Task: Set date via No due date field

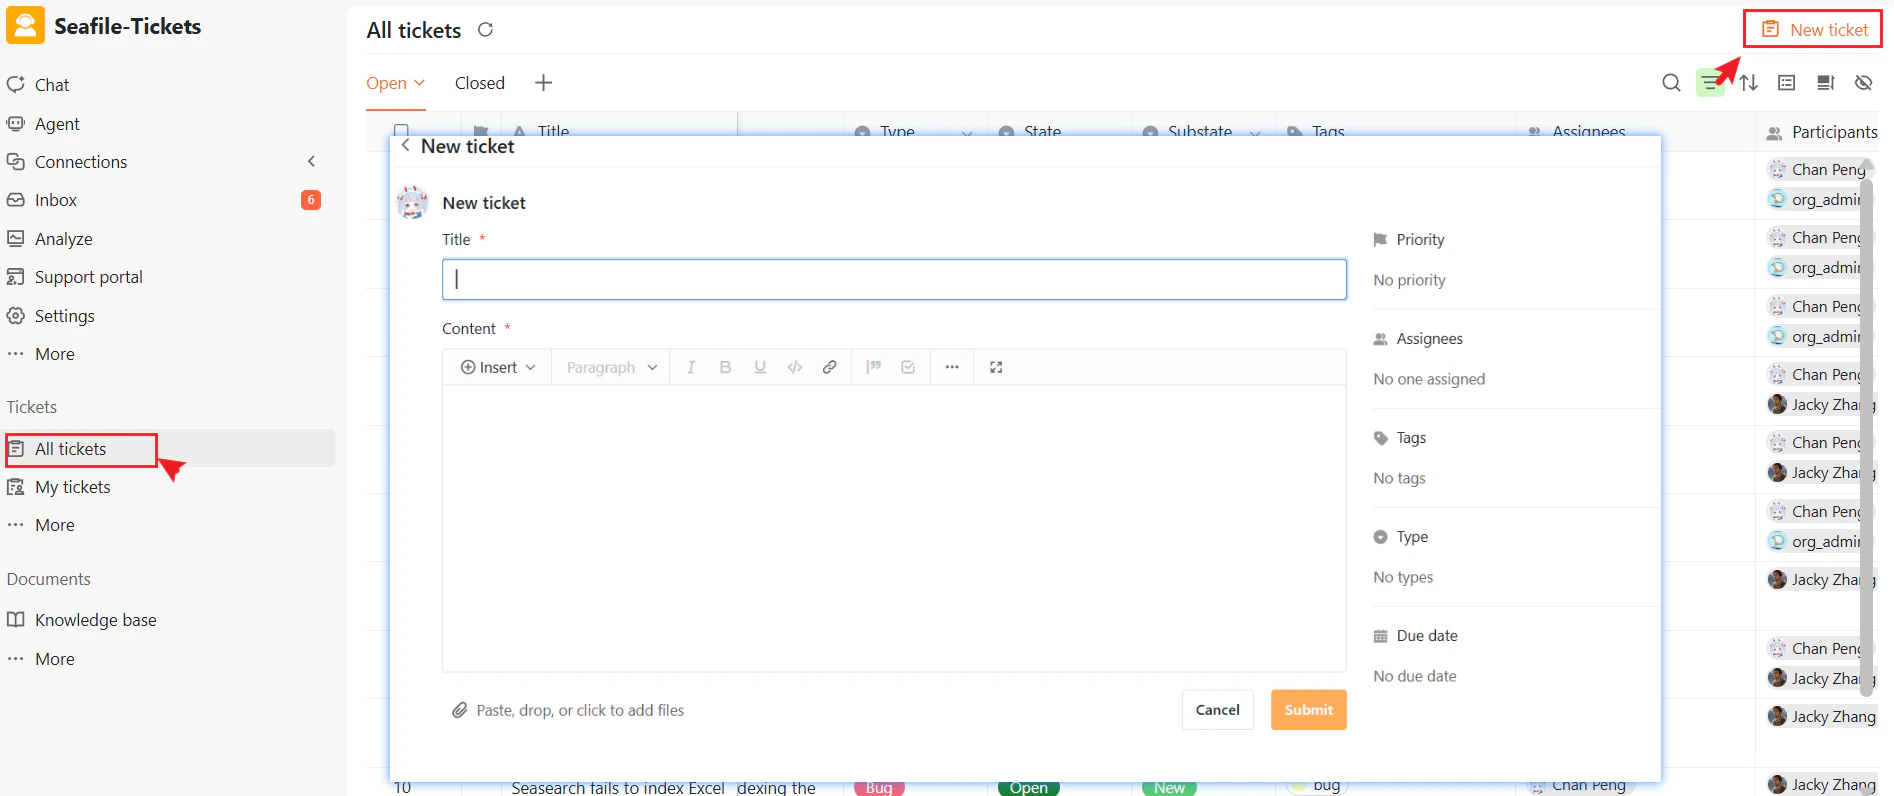Action: click(1414, 676)
